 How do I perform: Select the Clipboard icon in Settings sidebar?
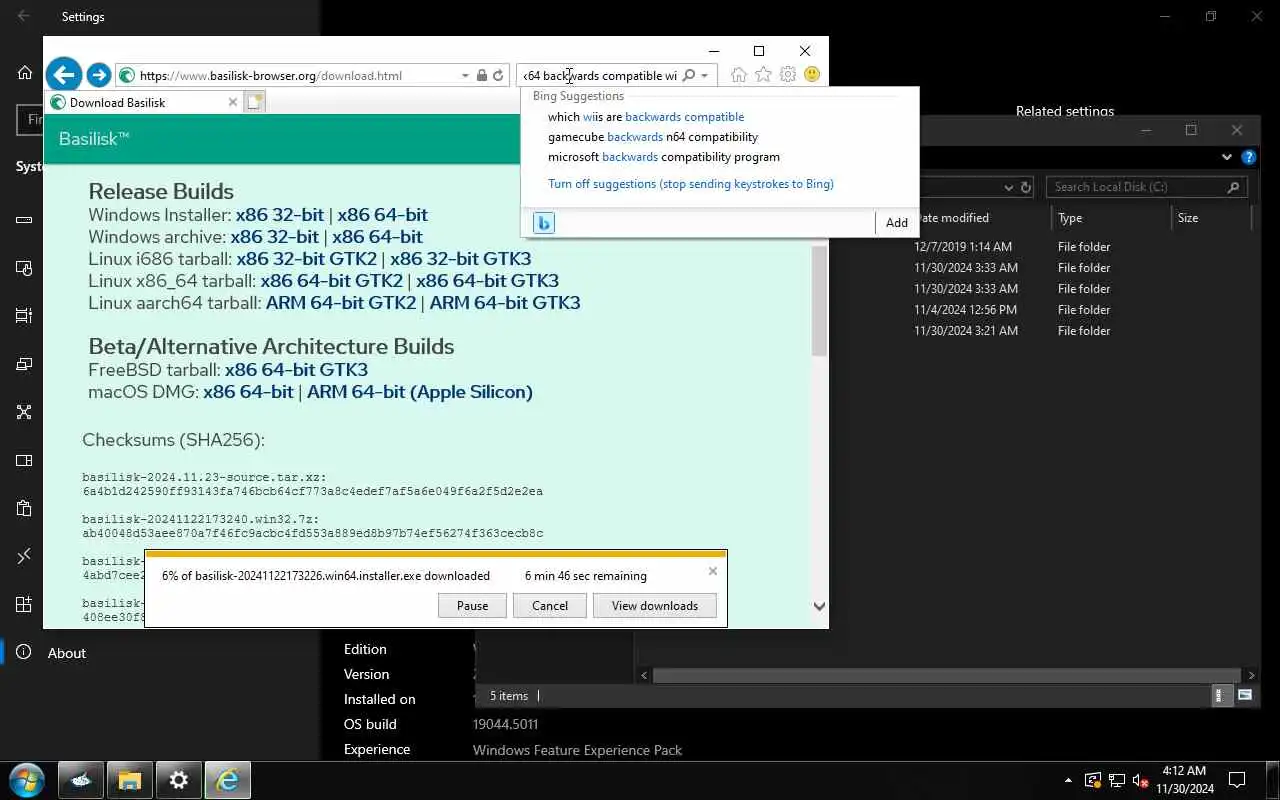click(24, 508)
